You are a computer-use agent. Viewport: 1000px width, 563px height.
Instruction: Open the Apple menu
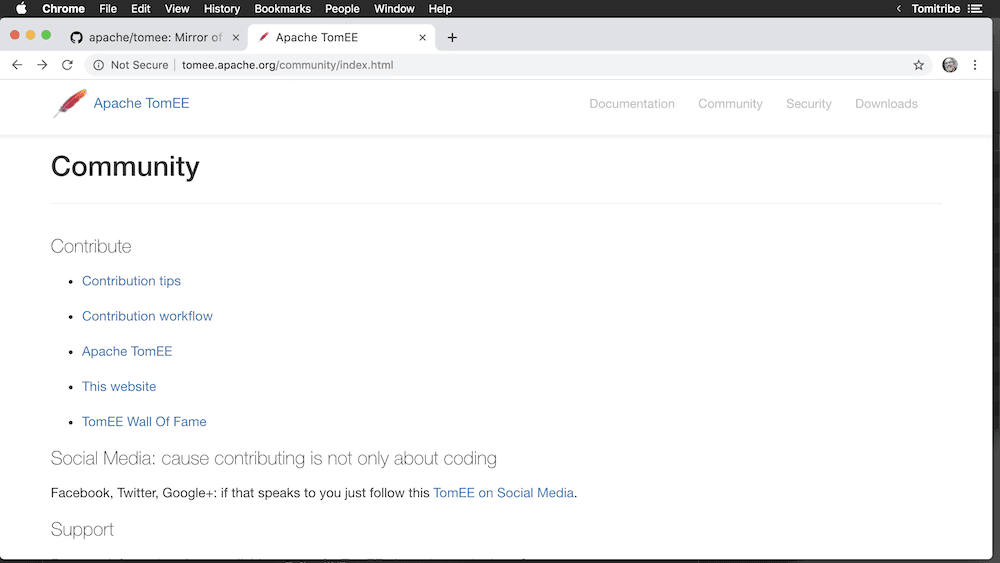pos(21,8)
